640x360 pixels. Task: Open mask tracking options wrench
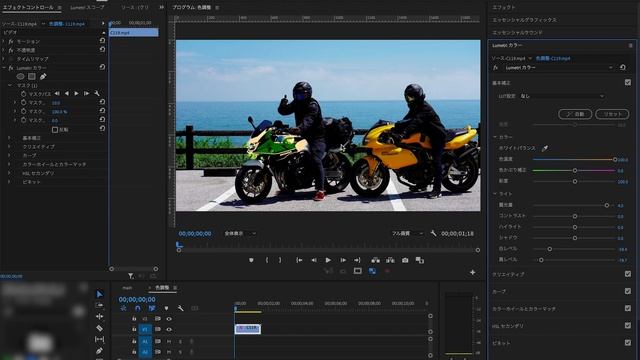[x=97, y=93]
